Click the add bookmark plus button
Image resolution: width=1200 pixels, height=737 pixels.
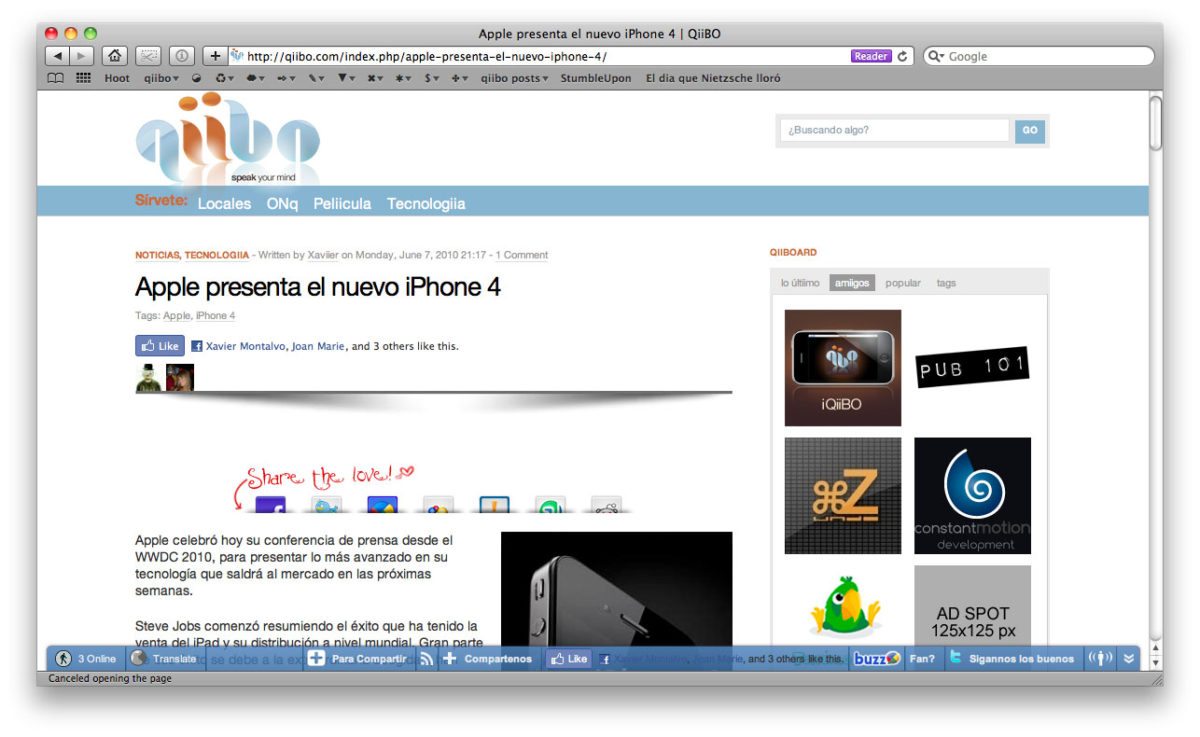coord(215,56)
